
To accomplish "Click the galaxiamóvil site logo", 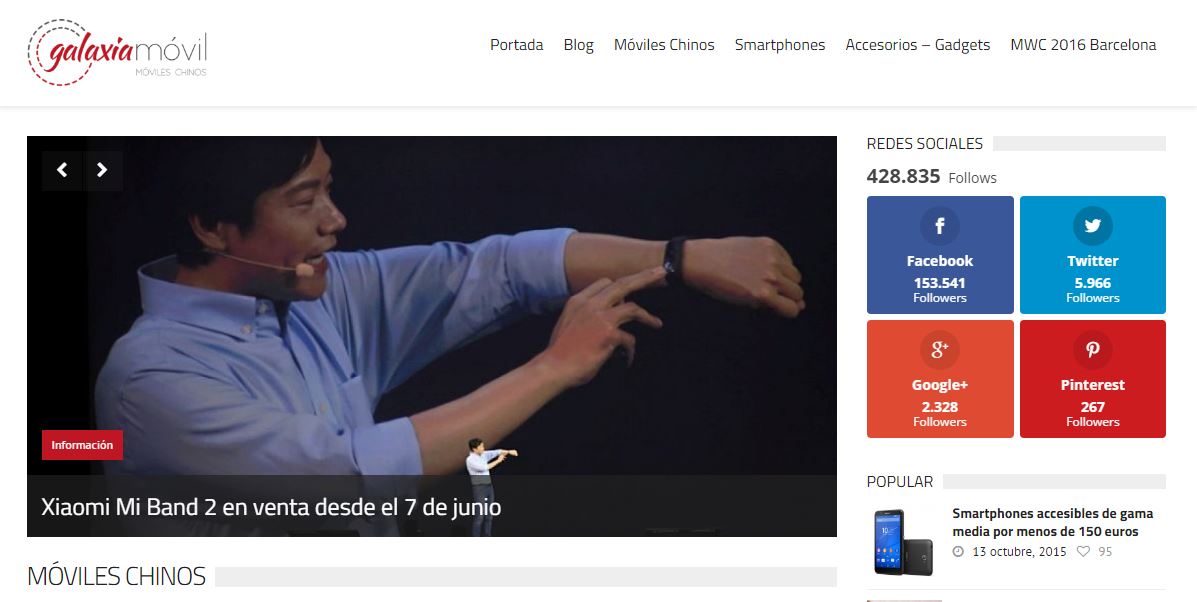I will tap(118, 52).
